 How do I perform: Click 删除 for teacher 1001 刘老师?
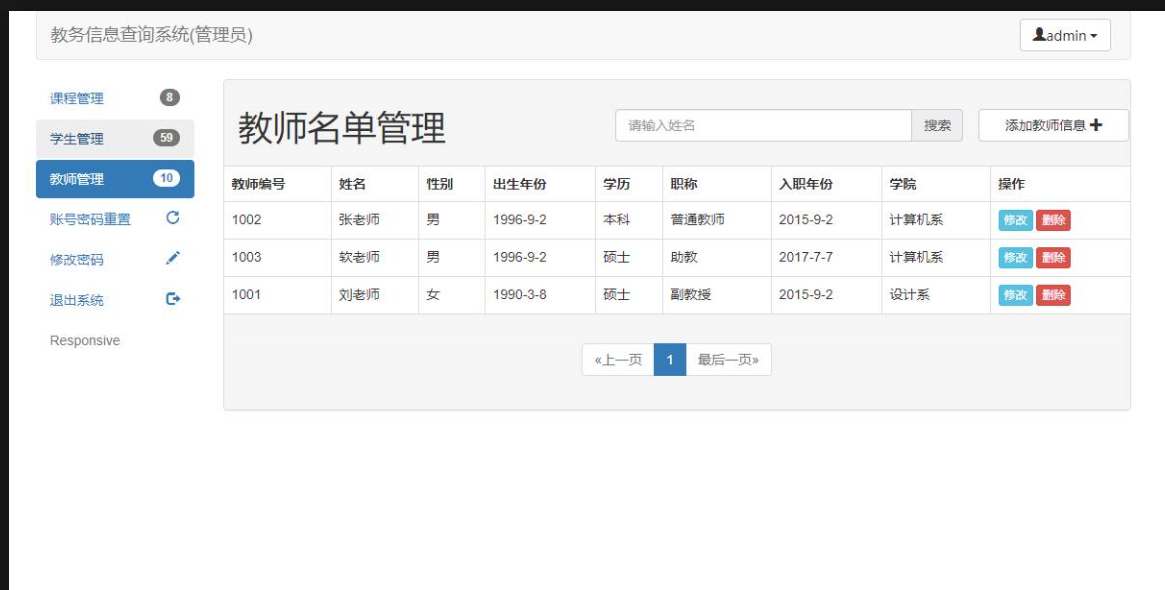(x=1054, y=295)
